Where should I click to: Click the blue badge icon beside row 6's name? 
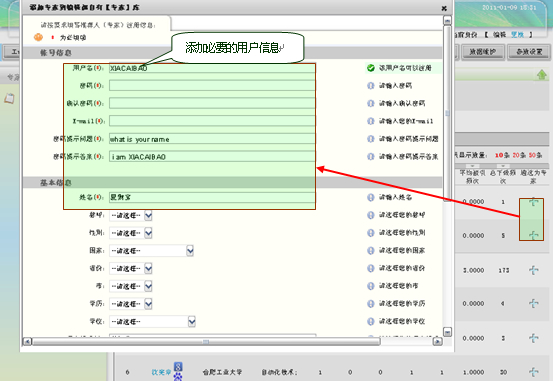[178, 366]
